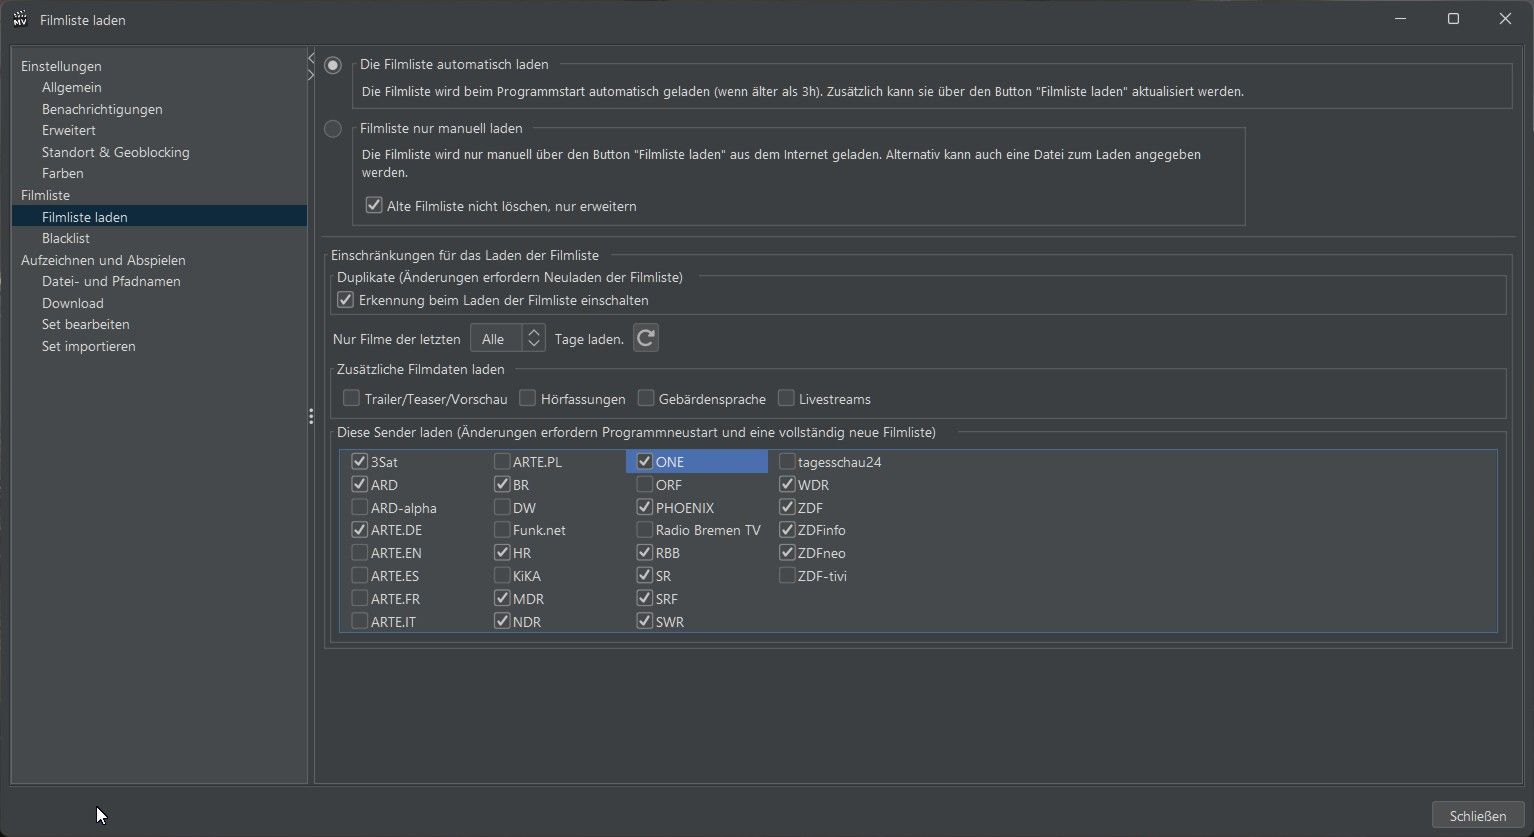Screen dimensions: 1534x837
Task: Select 'Set bearbeiten' in sidebar
Action: coord(86,324)
